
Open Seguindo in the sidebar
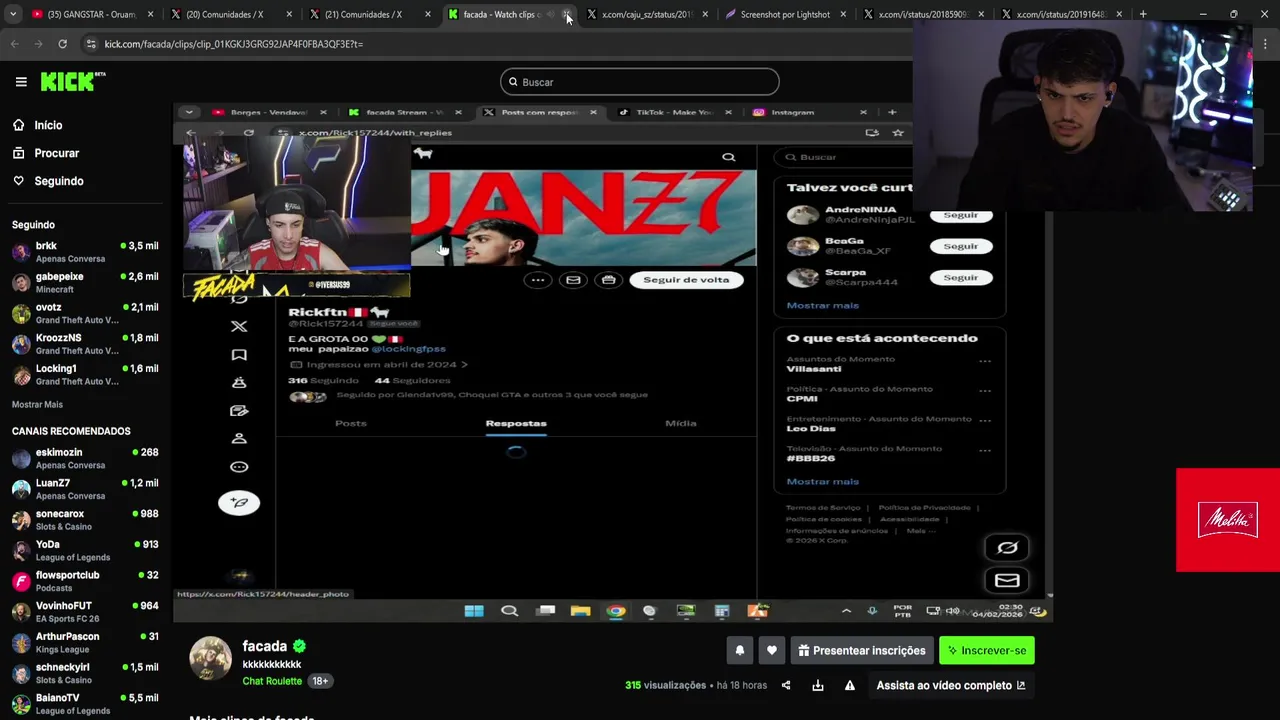point(47,181)
